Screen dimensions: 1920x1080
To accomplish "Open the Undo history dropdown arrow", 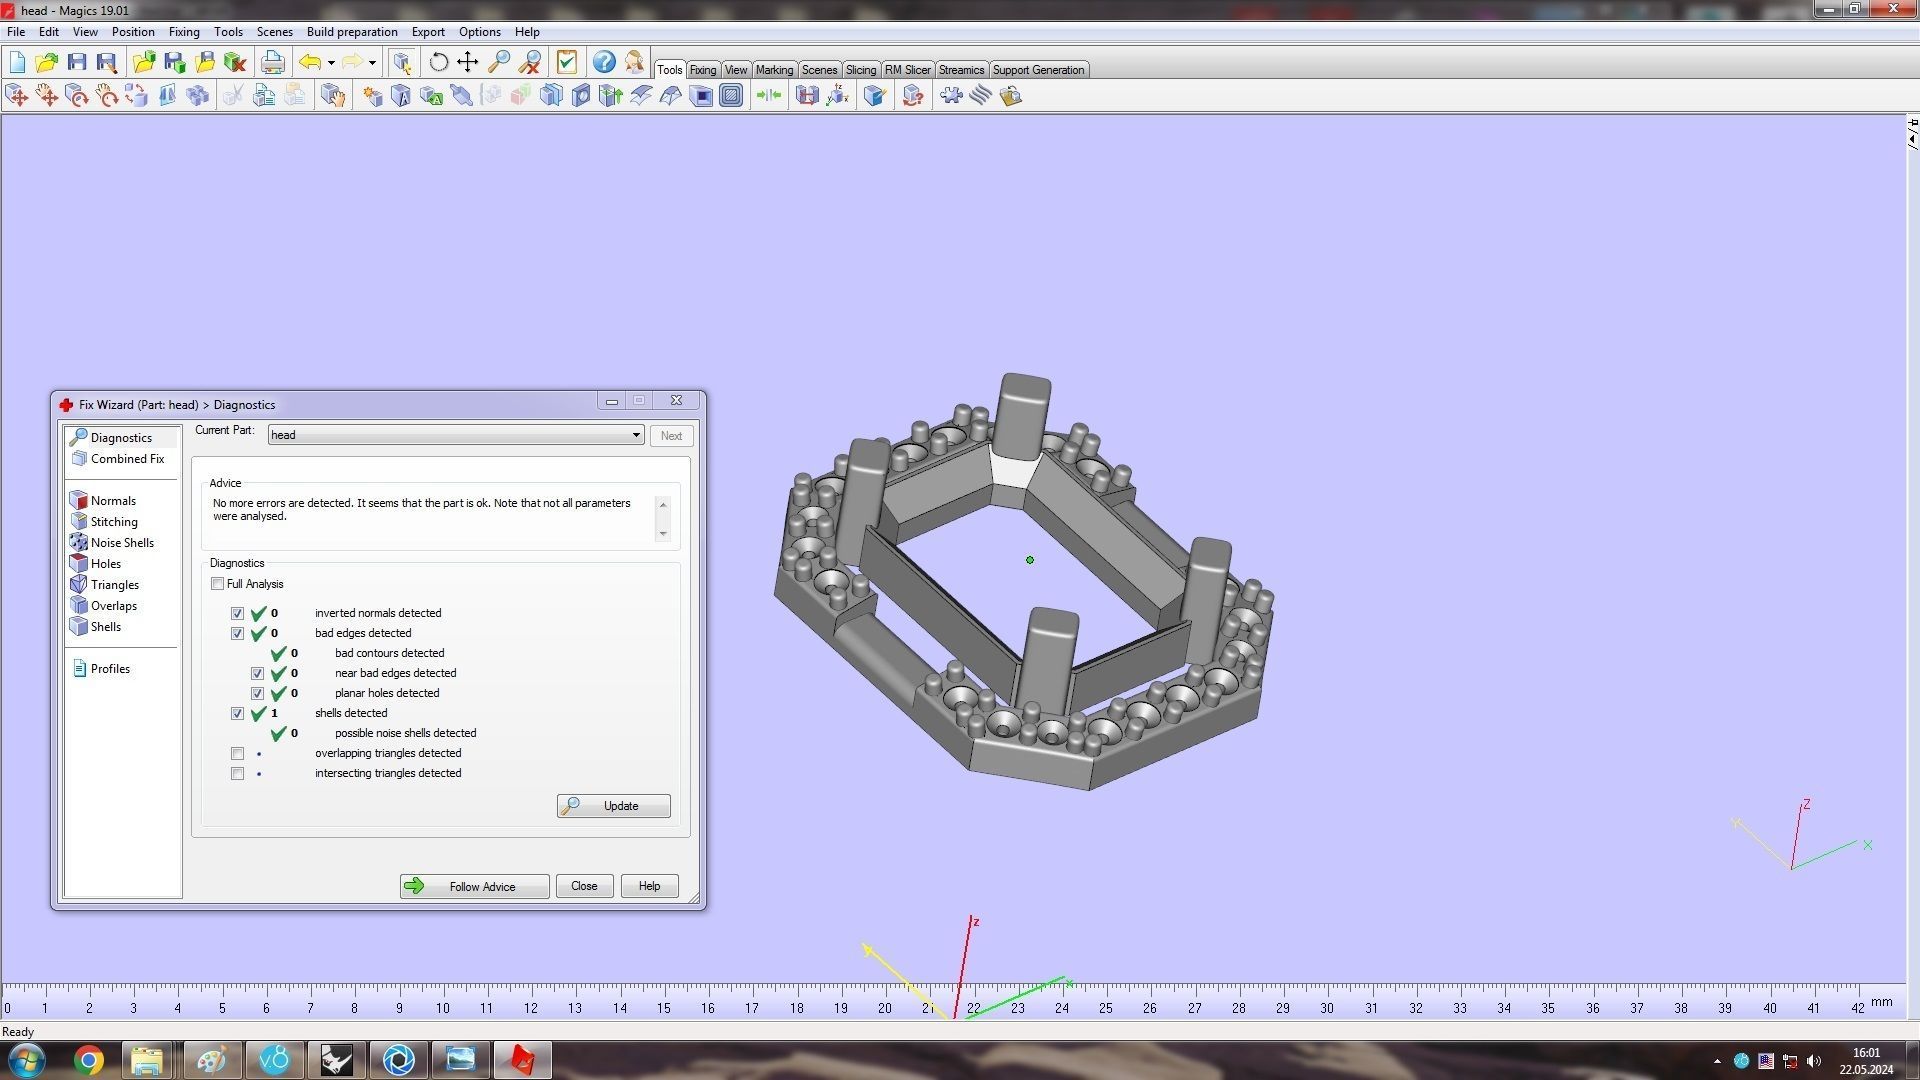I will (331, 63).
